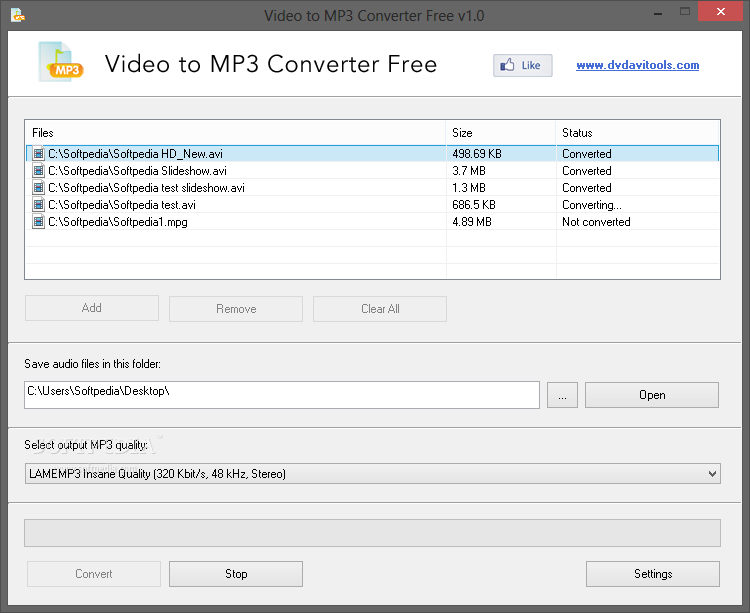Open the output folder with Open button

(x=652, y=395)
